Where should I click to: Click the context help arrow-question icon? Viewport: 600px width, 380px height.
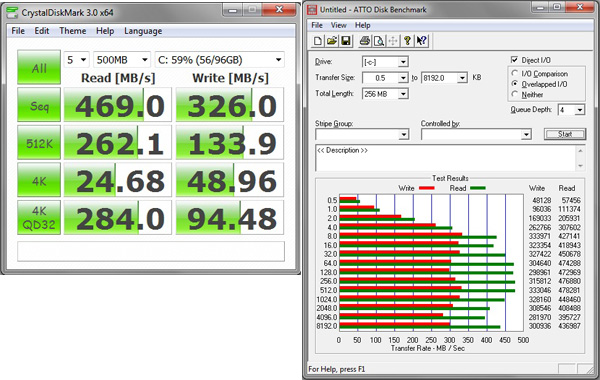(421, 41)
